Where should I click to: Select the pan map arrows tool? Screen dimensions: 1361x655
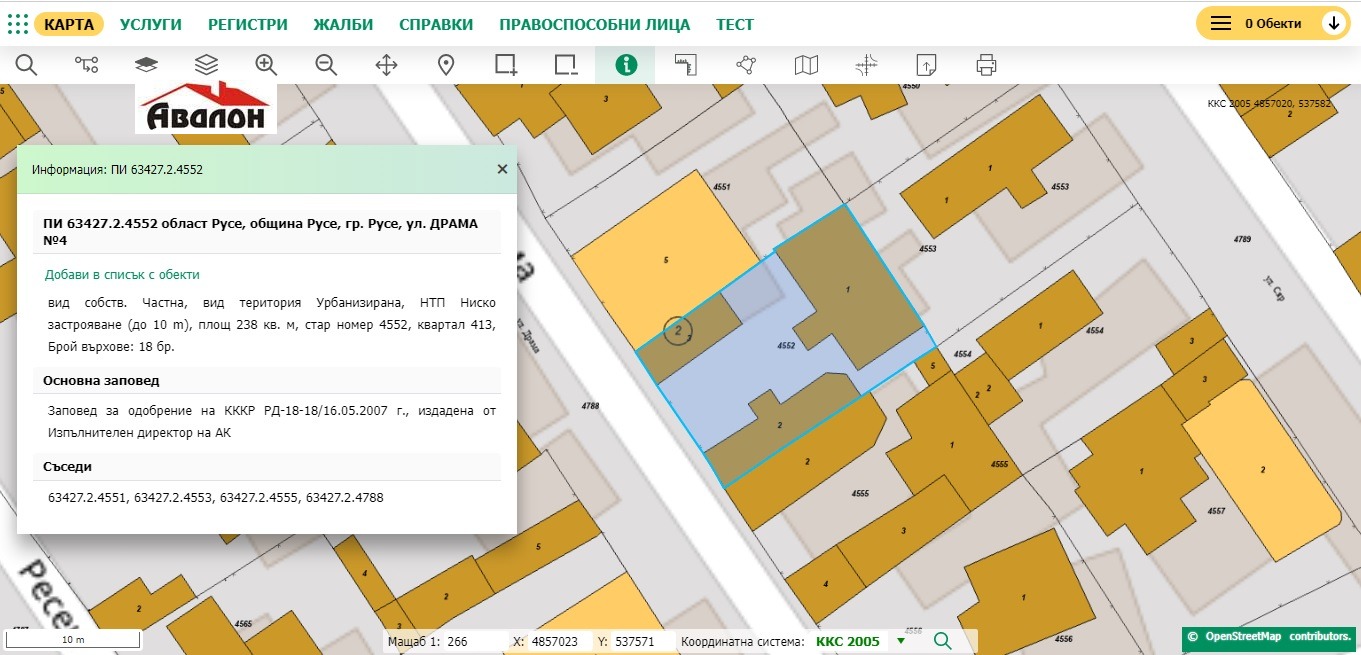386,65
